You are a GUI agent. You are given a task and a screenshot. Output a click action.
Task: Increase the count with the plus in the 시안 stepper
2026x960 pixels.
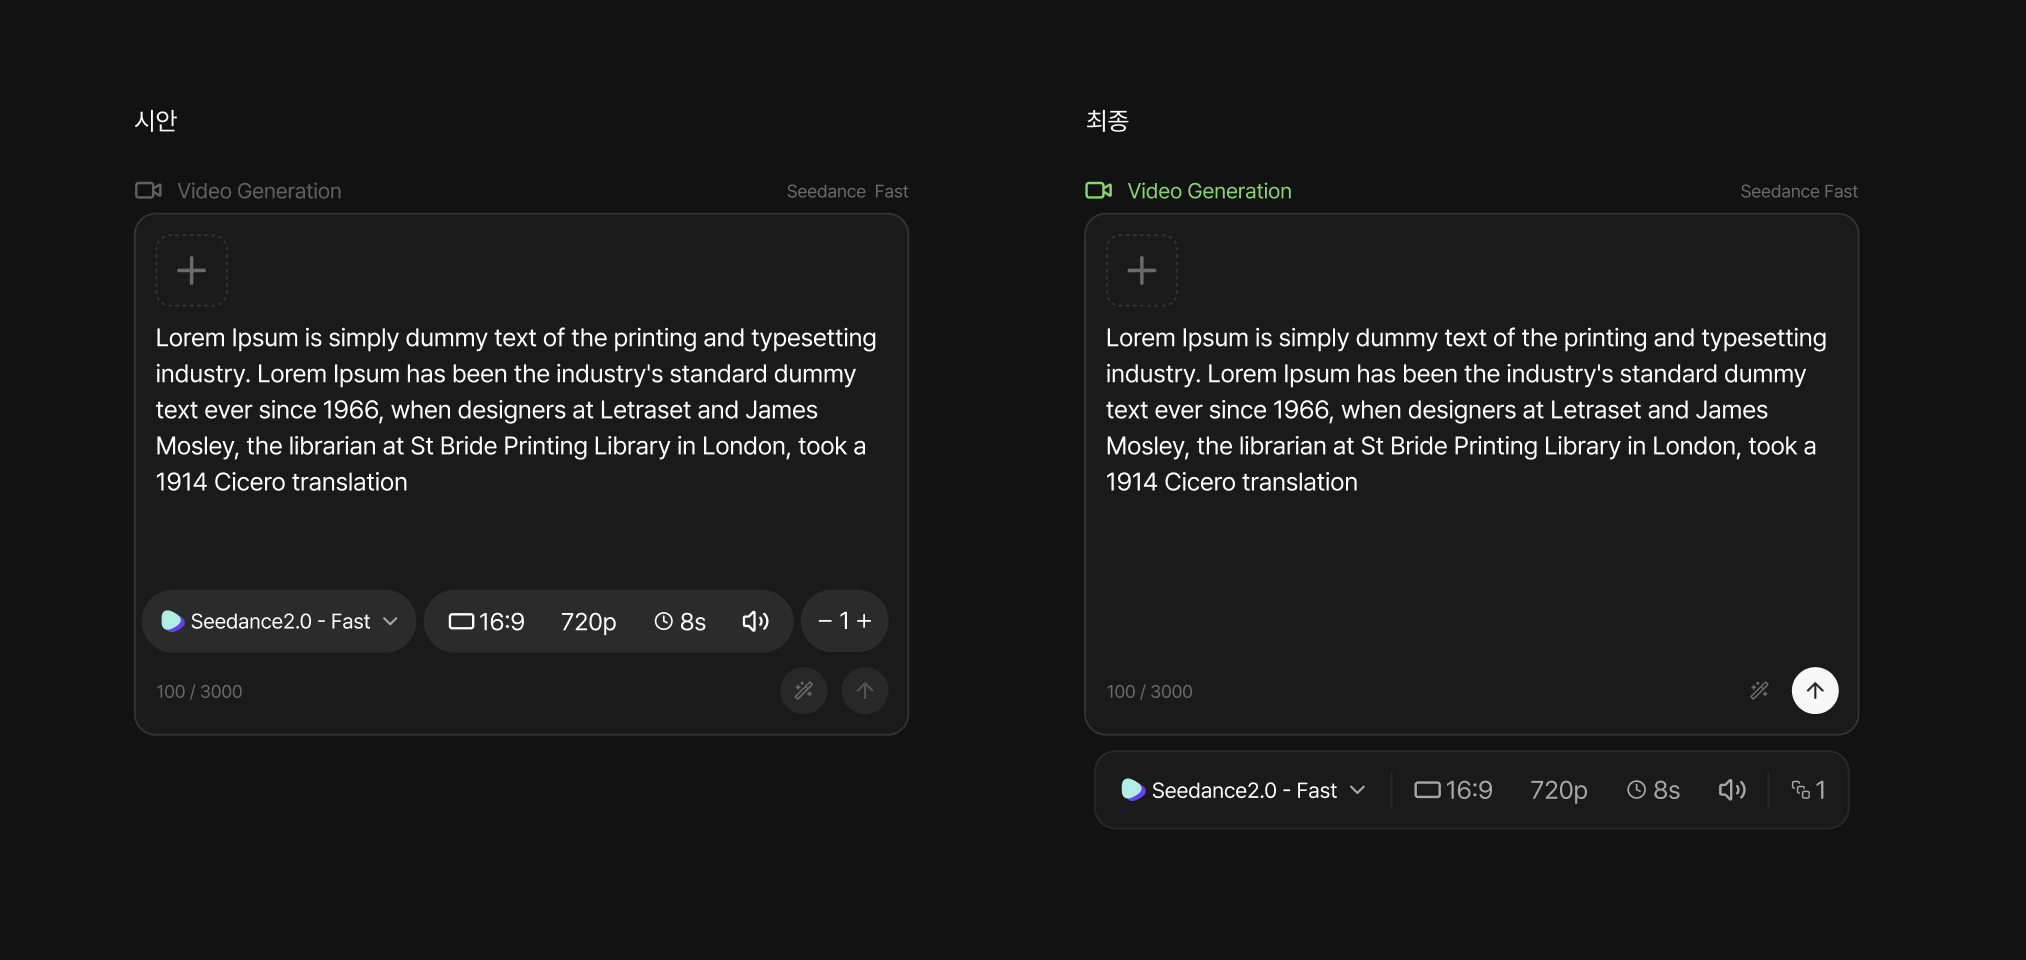864,621
